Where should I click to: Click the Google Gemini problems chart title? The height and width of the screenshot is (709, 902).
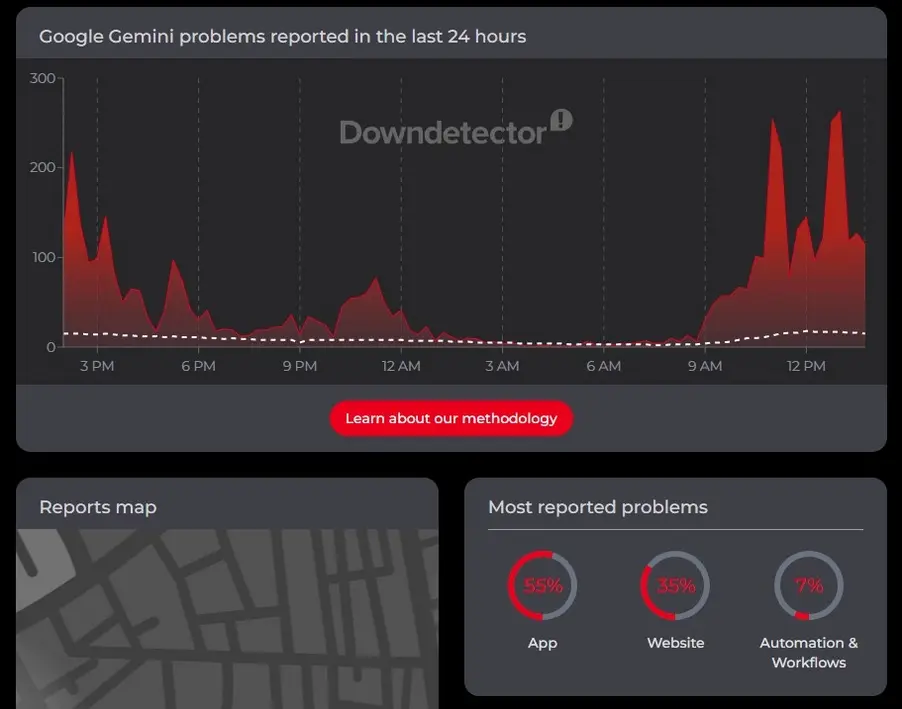[x=282, y=36]
